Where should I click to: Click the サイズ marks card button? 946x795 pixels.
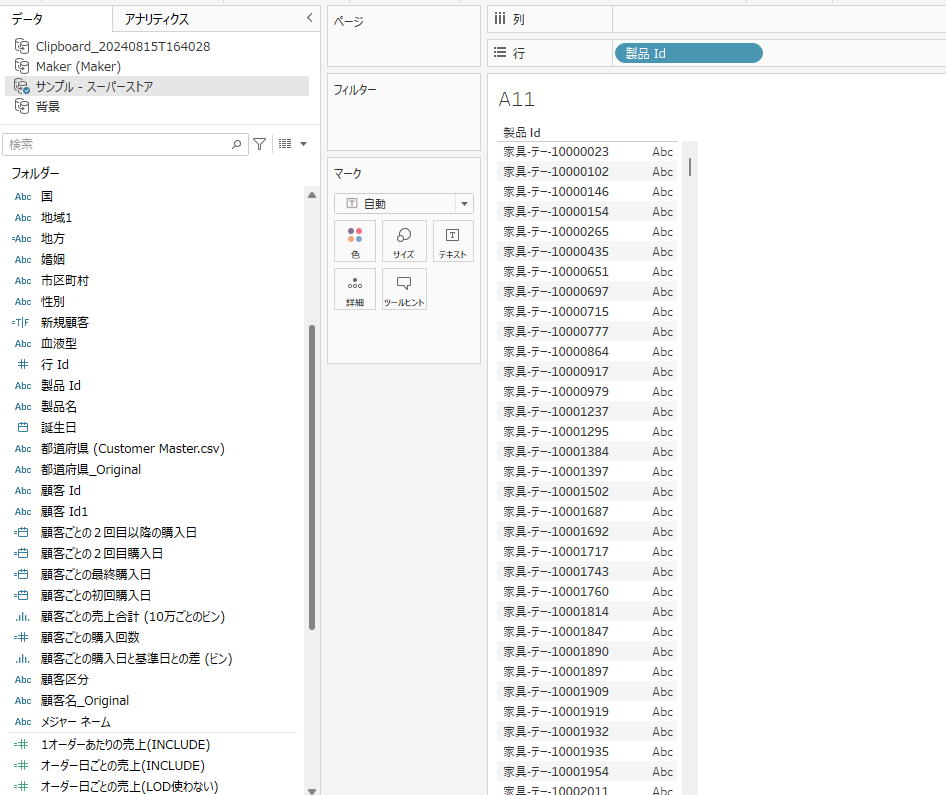404,241
